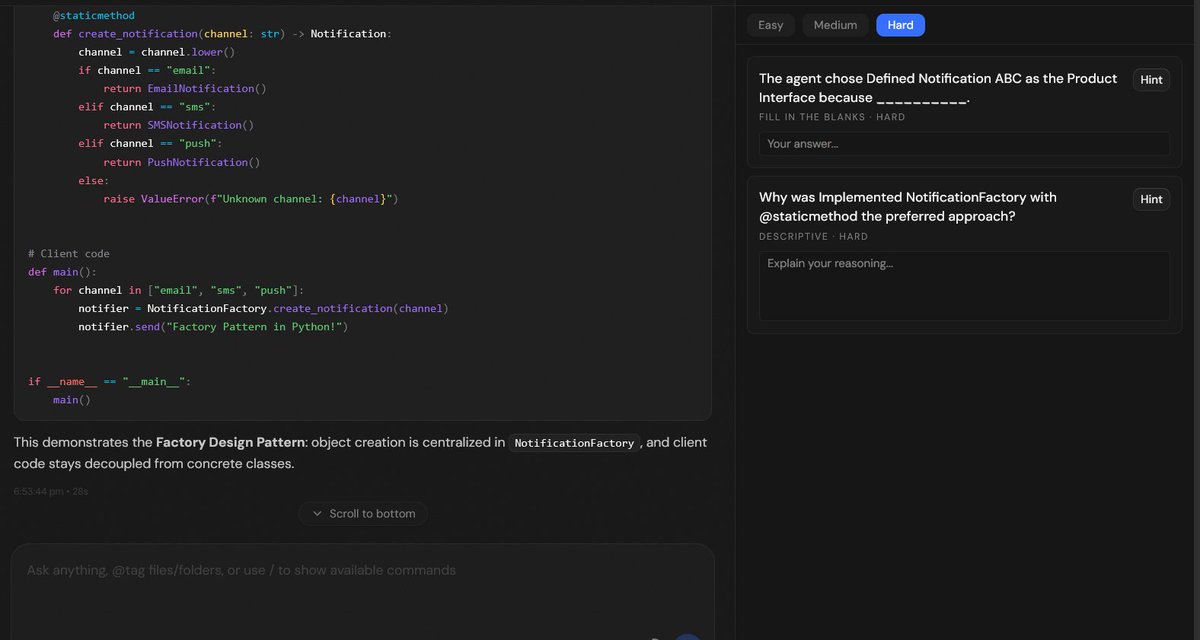Click the inline 'NotificationFactory' code tag
This screenshot has width=1200, height=640.
[574, 443]
